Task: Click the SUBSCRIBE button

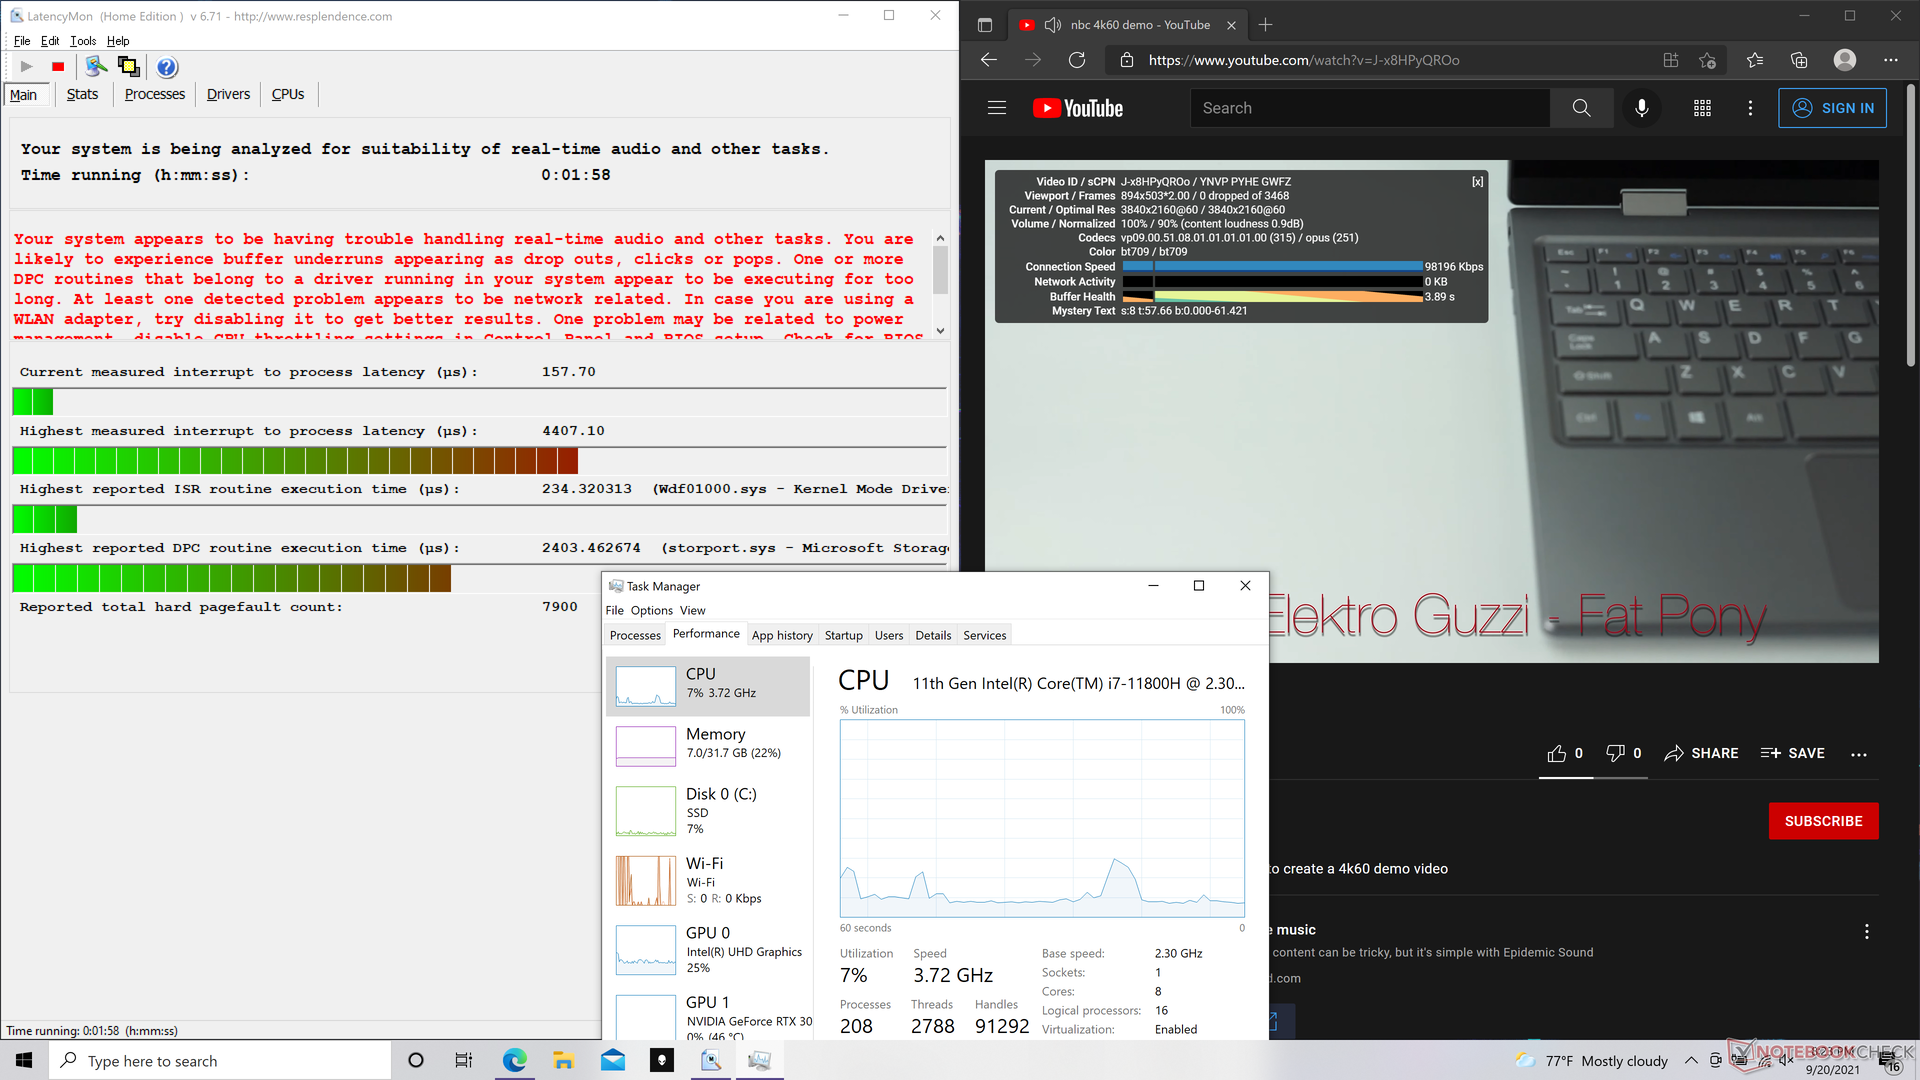Action: click(1823, 821)
